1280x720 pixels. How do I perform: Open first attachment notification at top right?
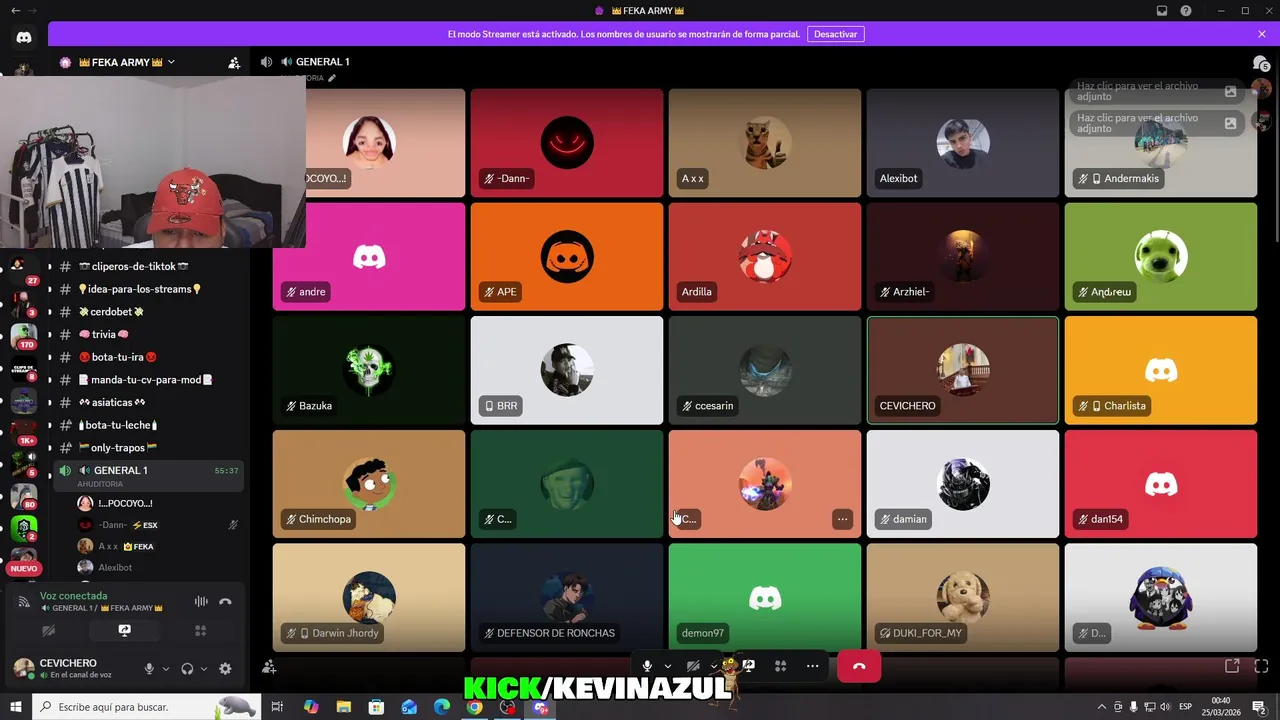pyautogui.click(x=1158, y=91)
